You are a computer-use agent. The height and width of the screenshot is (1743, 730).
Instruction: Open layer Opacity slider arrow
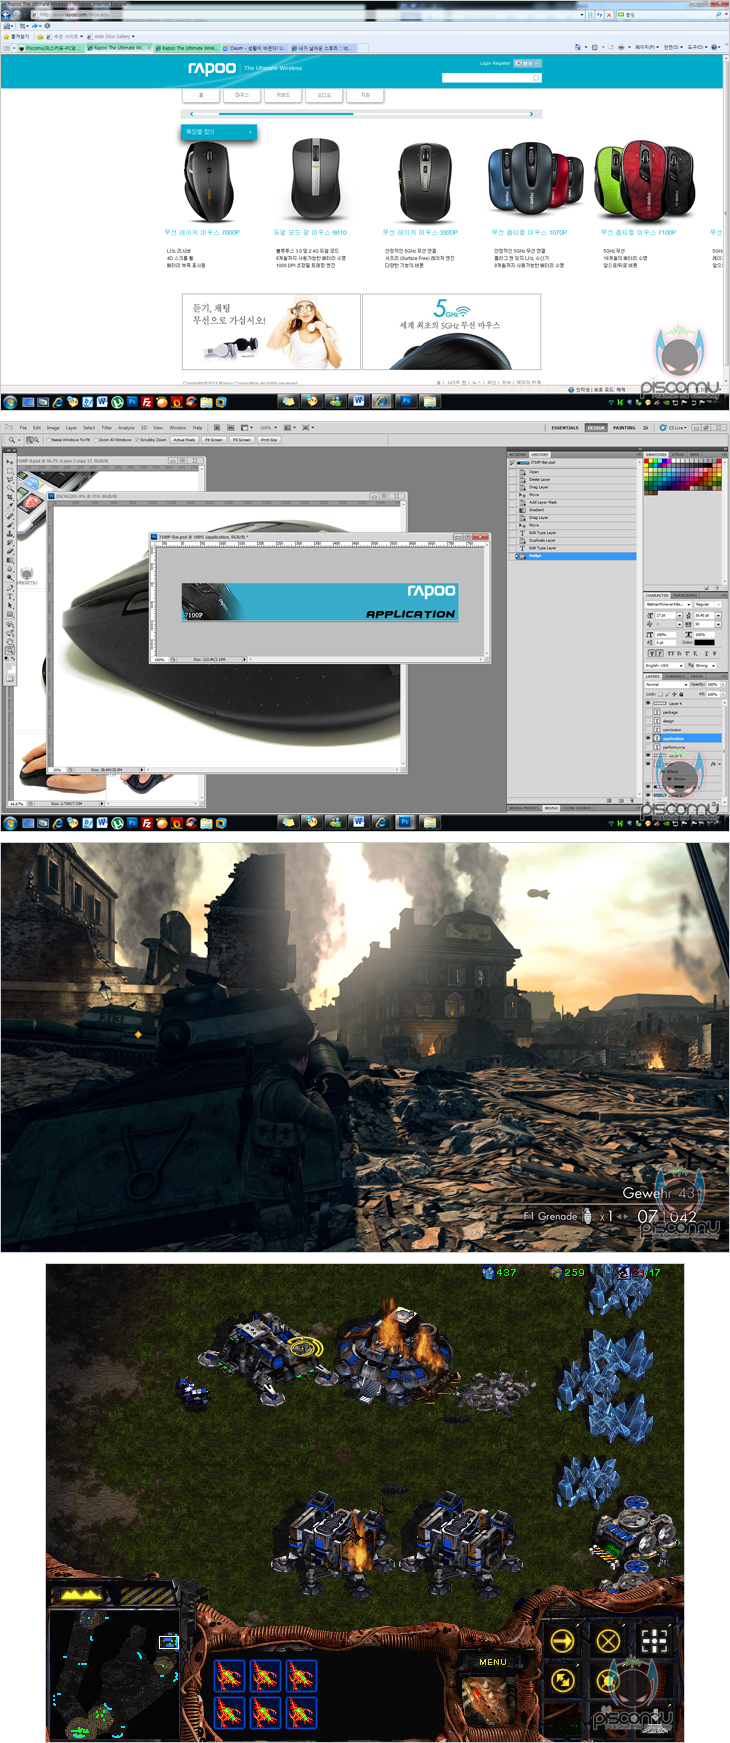[723, 685]
